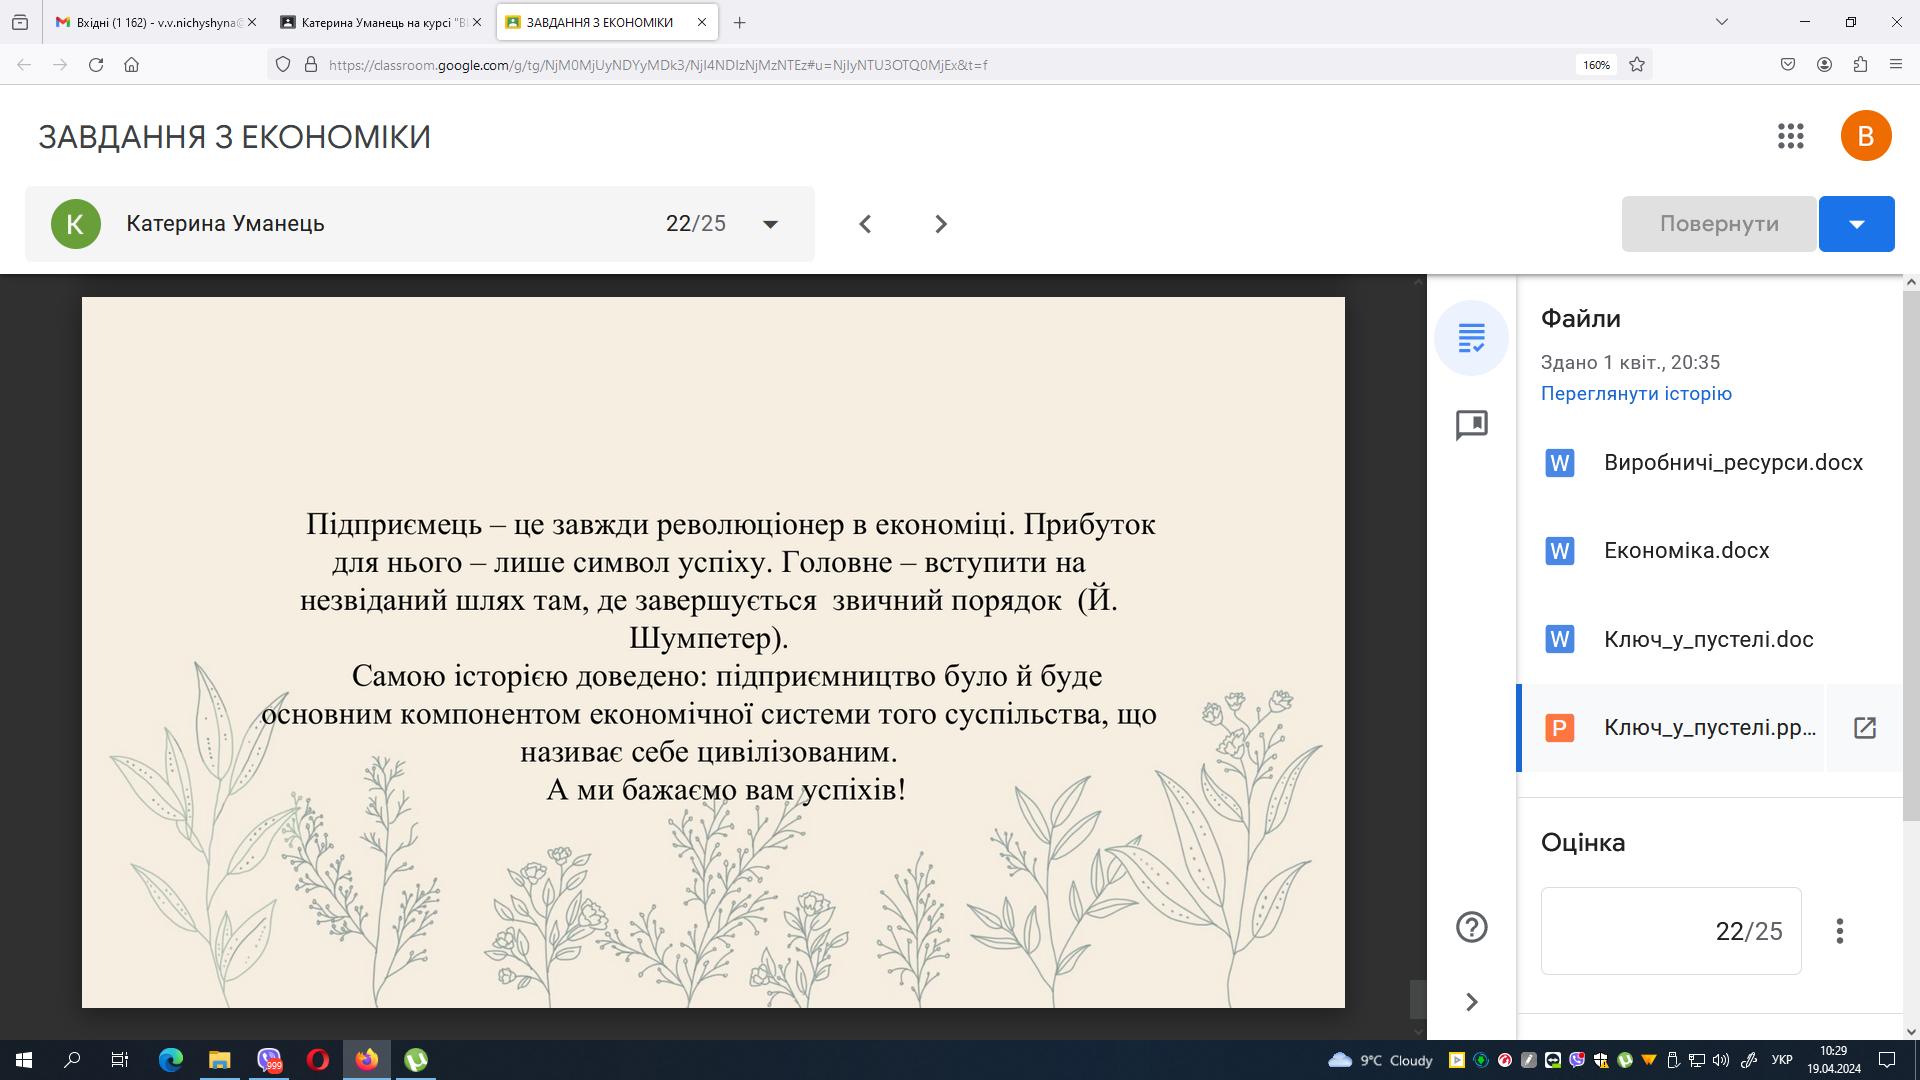The height and width of the screenshot is (1080, 1920).
Task: Go to the previous student arrow
Action: pos(865,224)
